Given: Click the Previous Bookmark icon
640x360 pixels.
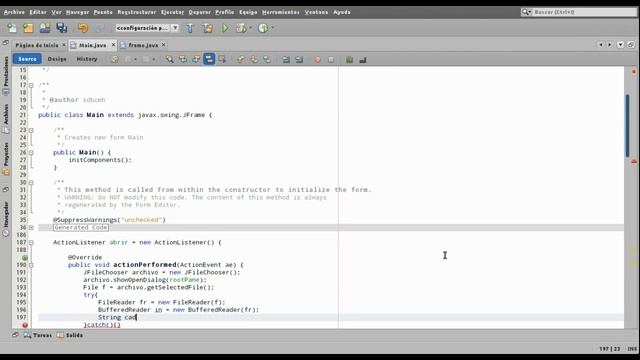Looking at the screenshot, I should click(240, 60).
